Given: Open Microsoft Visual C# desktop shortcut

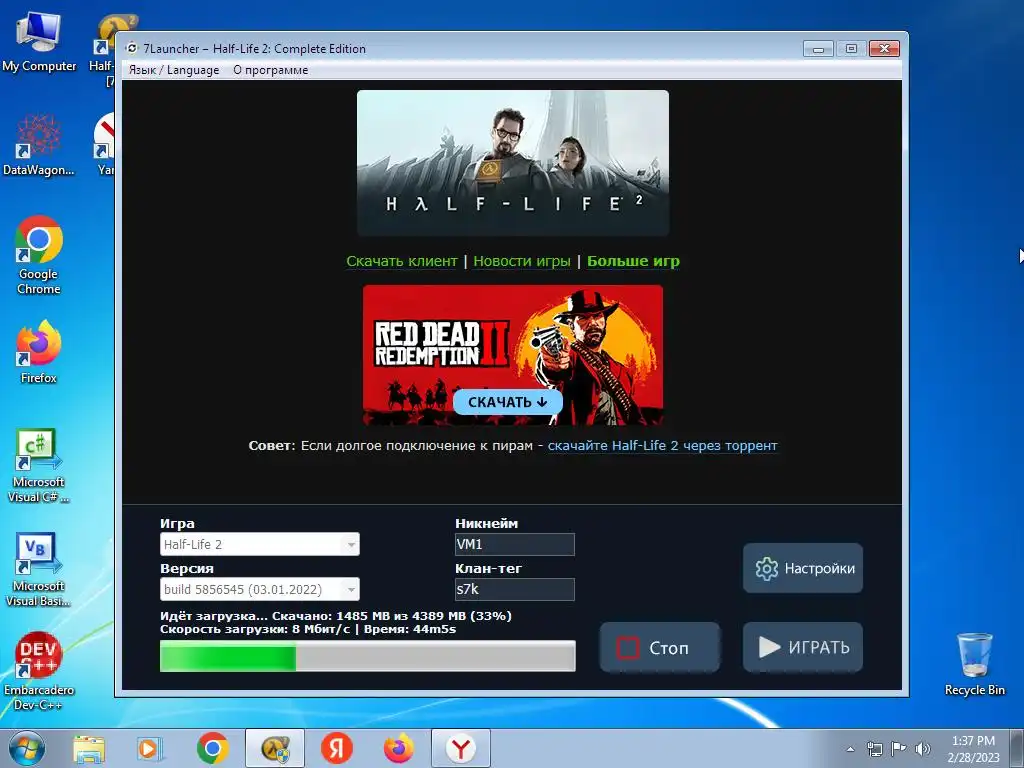Looking at the screenshot, I should (39, 466).
